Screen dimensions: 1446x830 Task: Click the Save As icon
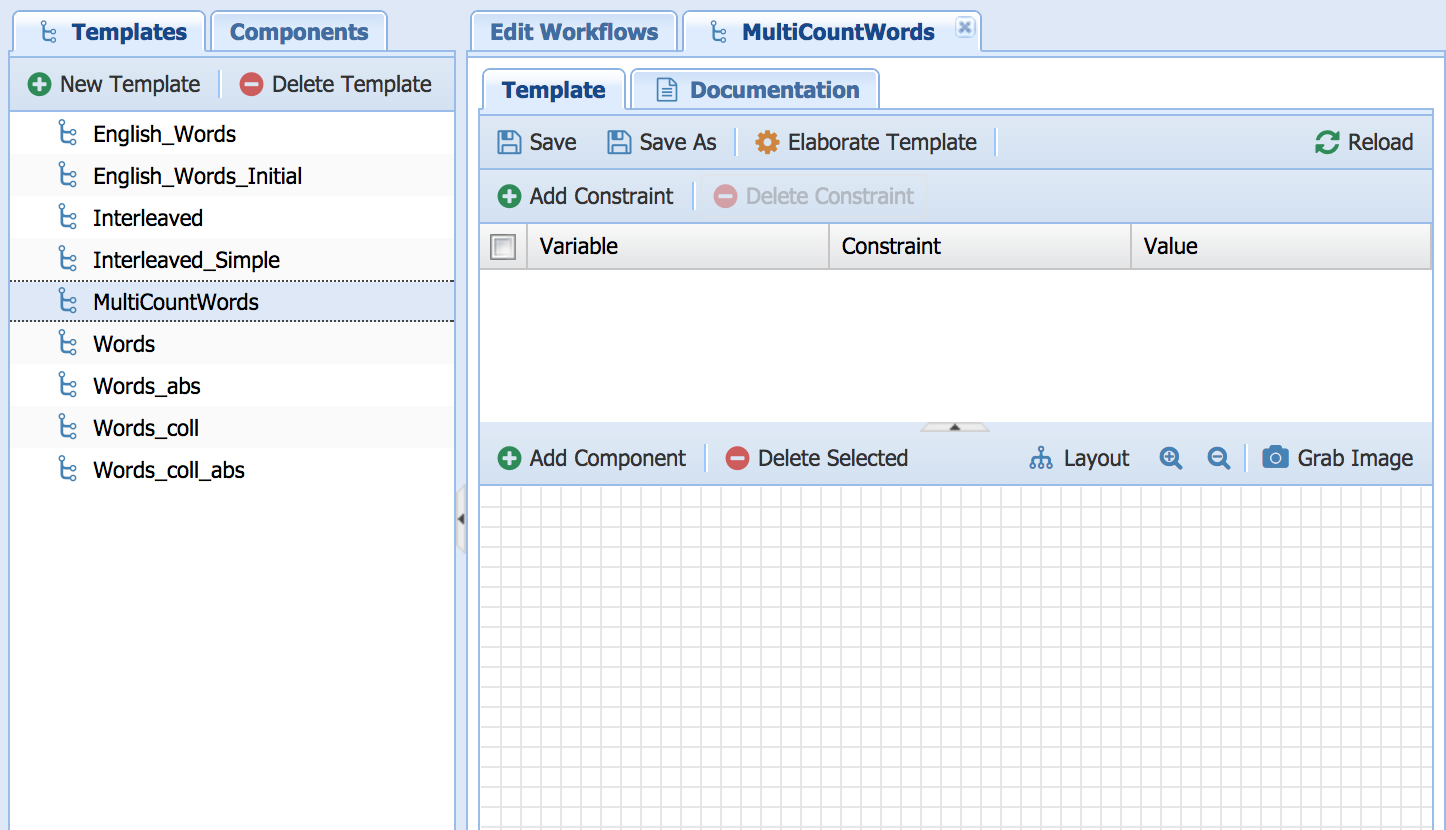pyautogui.click(x=619, y=142)
